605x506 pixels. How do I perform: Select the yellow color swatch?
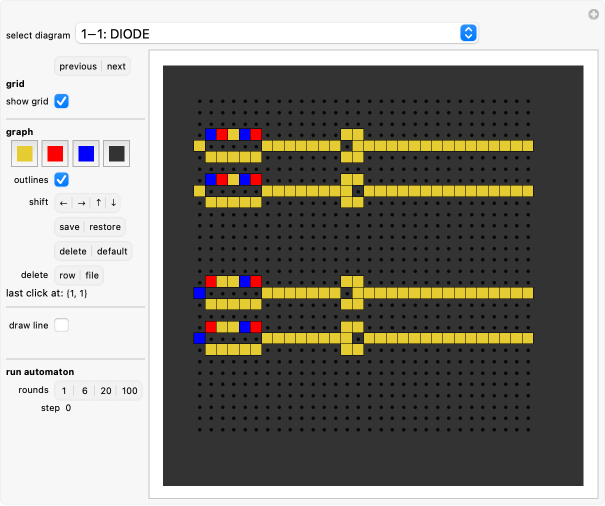pos(25,153)
